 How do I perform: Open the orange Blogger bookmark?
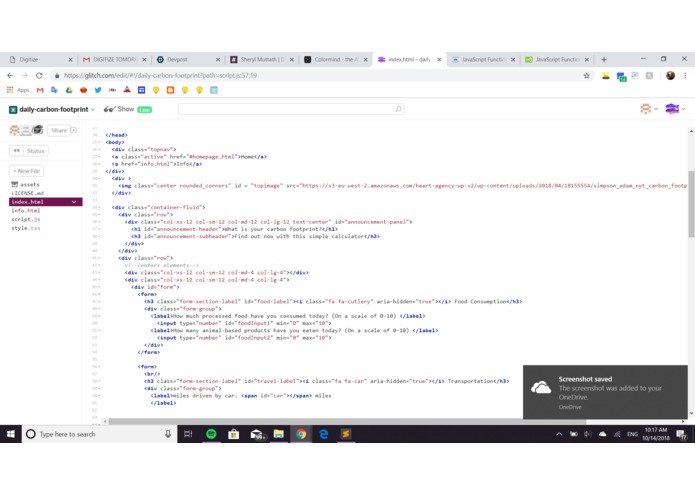pos(170,90)
